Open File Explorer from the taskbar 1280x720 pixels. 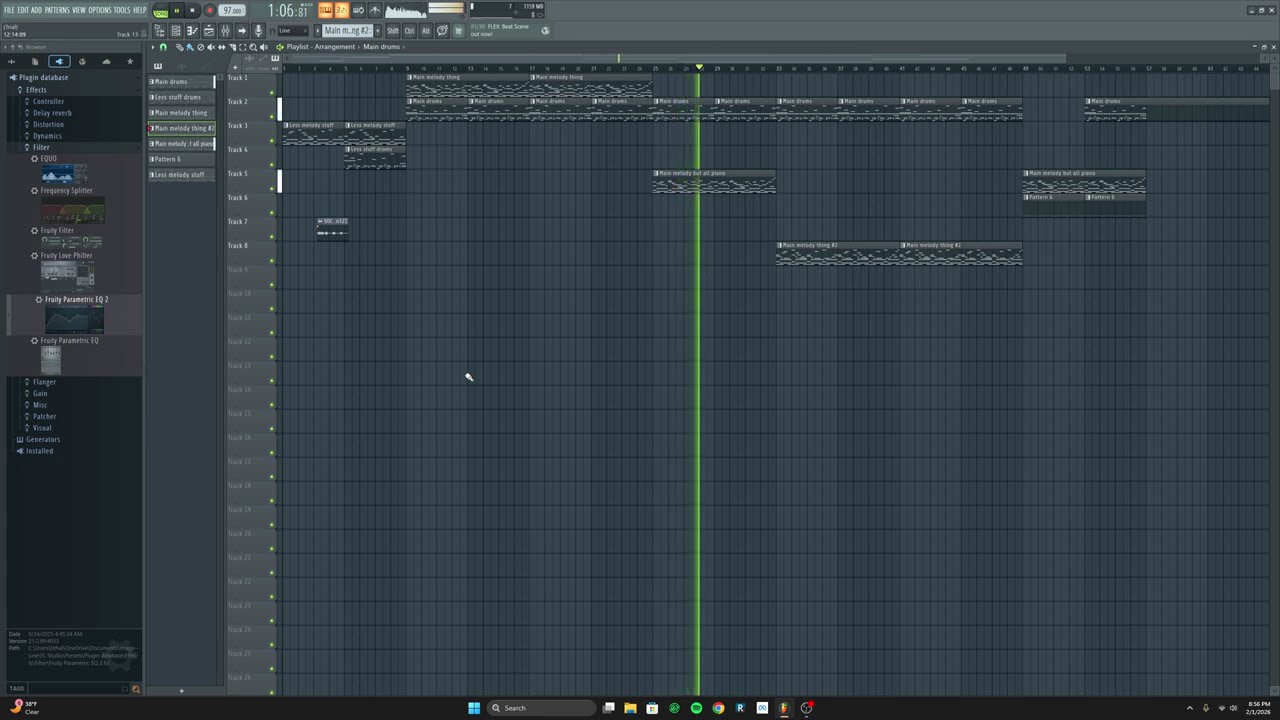click(x=630, y=708)
